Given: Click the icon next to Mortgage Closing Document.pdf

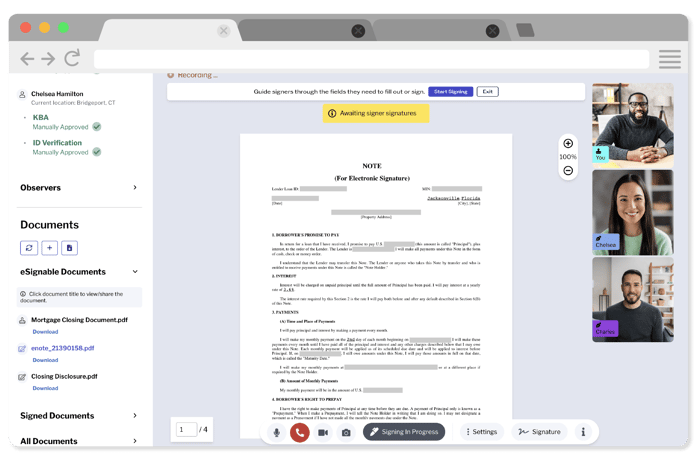Looking at the screenshot, I should coord(22,320).
